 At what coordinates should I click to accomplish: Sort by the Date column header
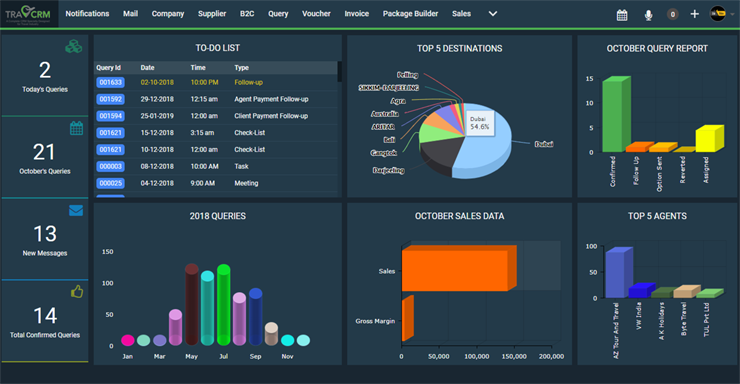[x=147, y=68]
